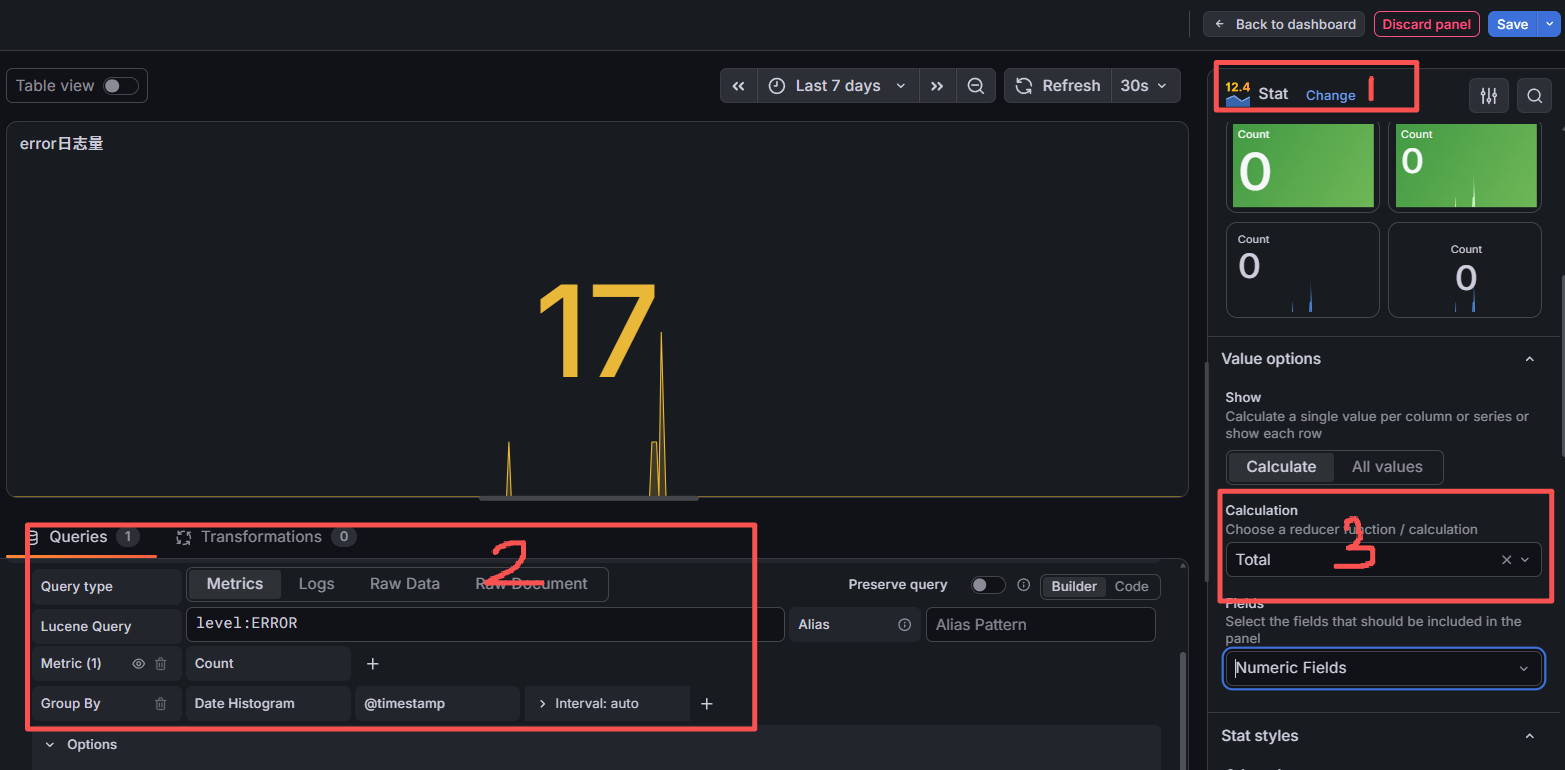This screenshot has height=770, width=1565.
Task: Open the Save button dropdown arrow
Action: 1550,24
